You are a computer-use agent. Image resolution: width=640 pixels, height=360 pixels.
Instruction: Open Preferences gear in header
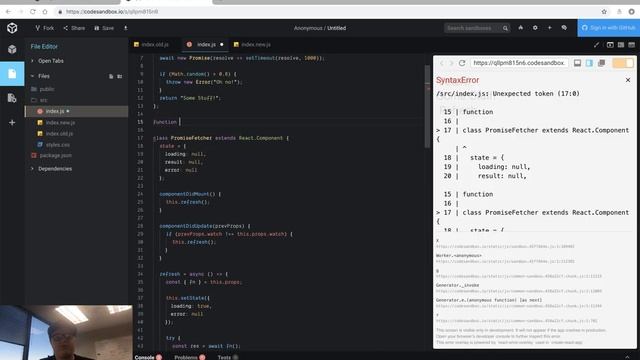tap(535, 28)
